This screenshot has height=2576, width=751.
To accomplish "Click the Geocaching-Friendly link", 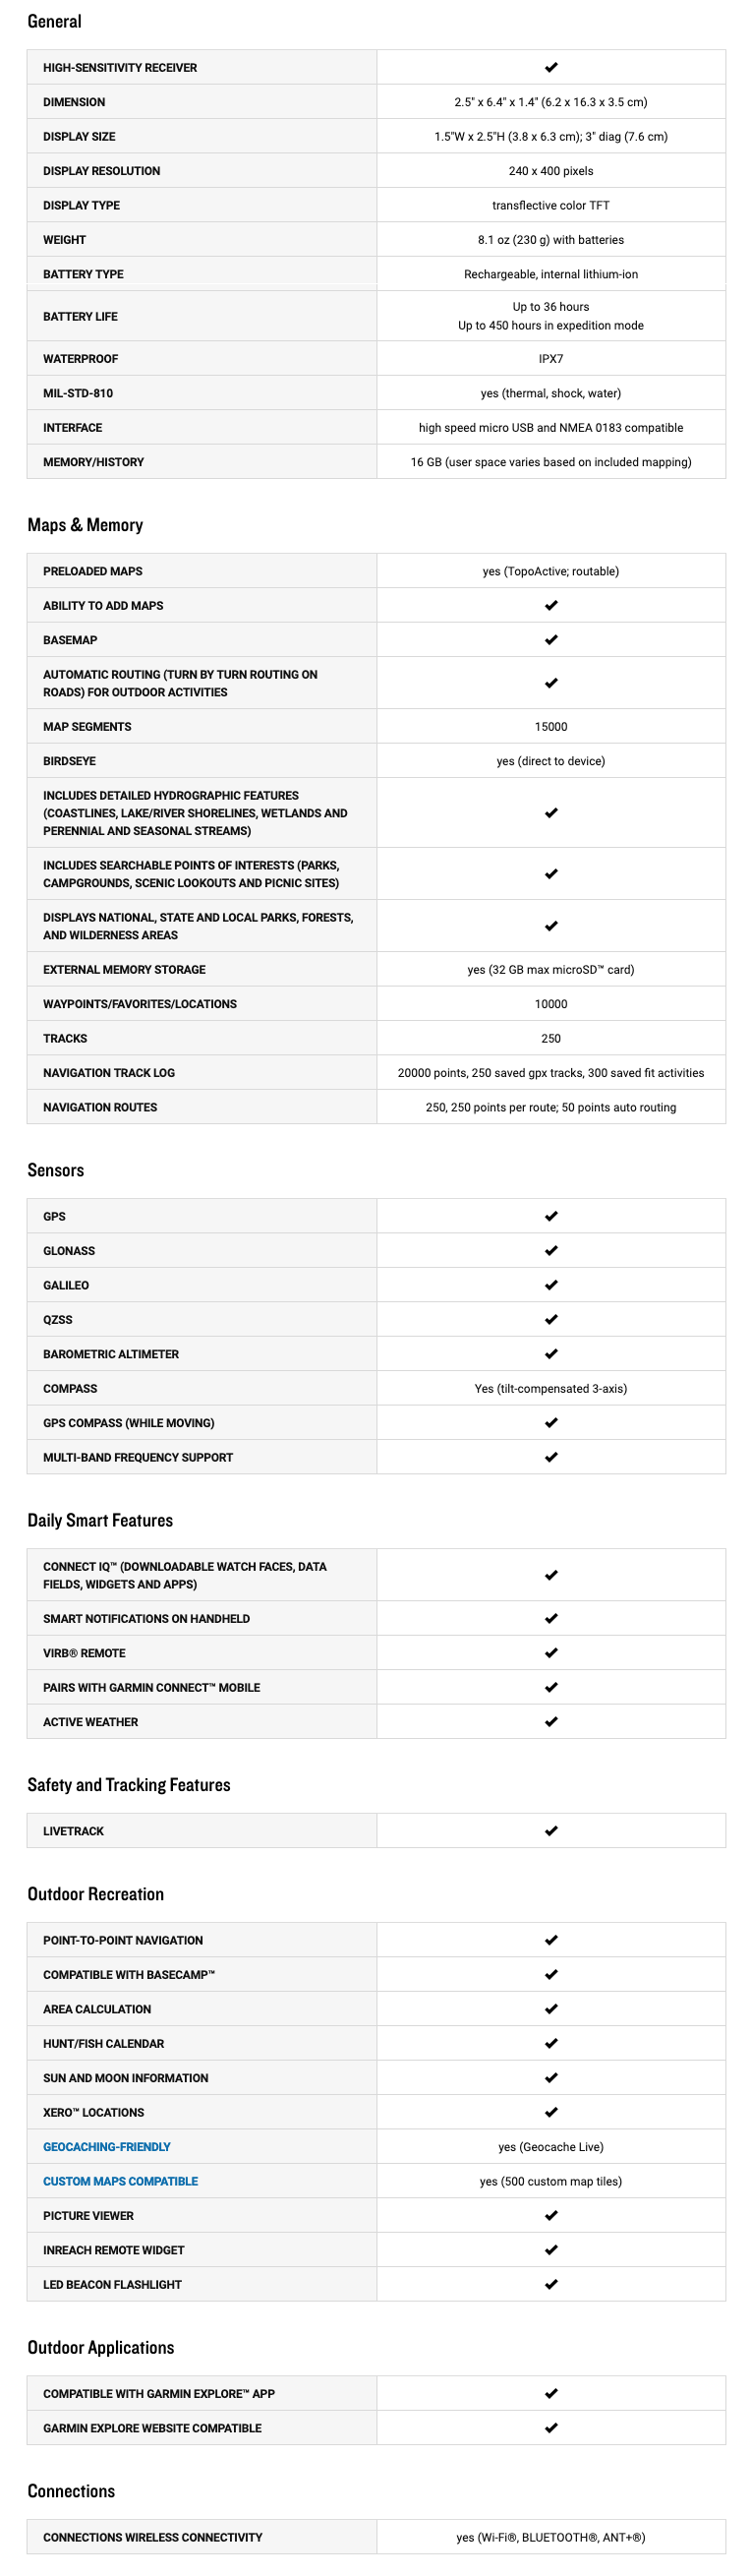I will [106, 2146].
